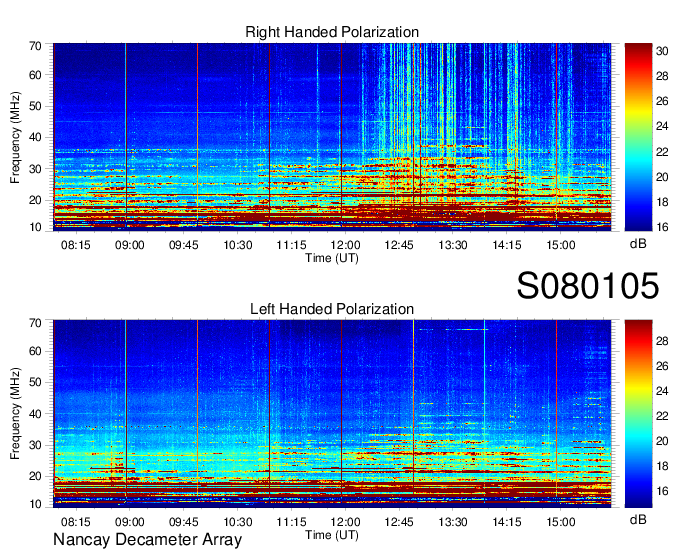
Task: Click the 28 dB label on the Left Handed colorbar
Action: pos(662,341)
